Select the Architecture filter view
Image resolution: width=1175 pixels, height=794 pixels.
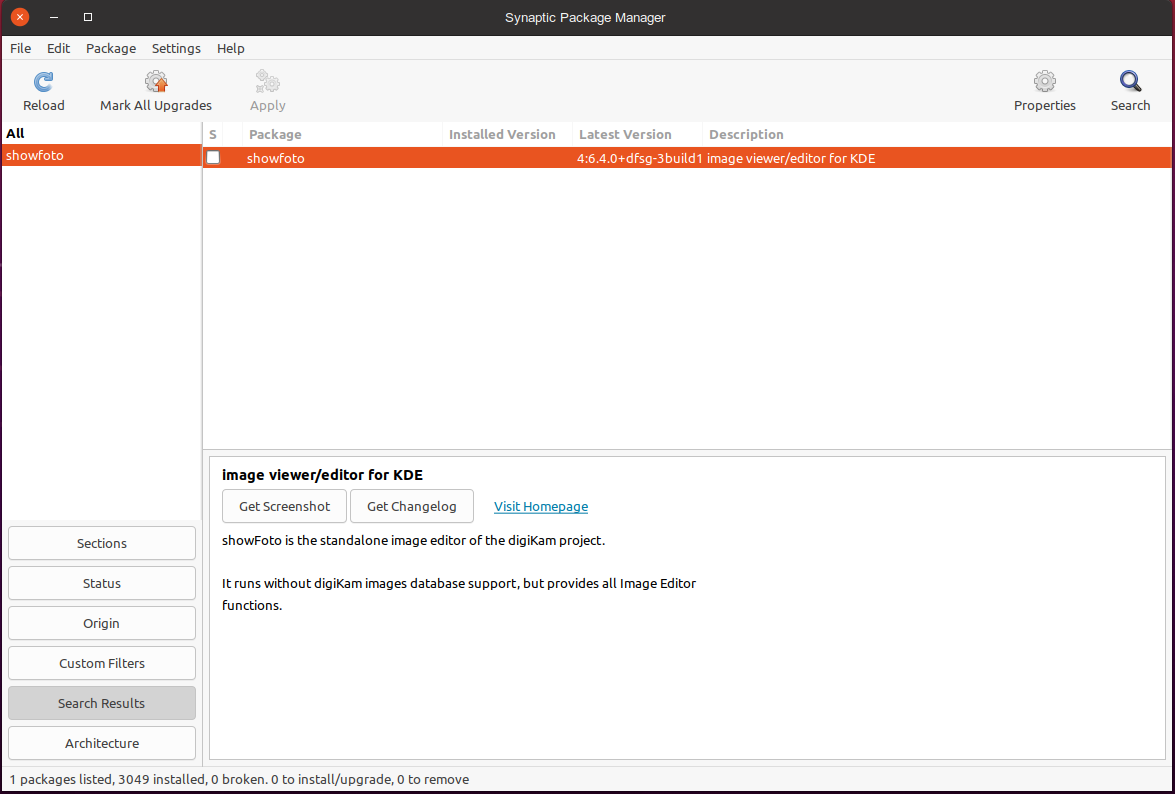102,743
